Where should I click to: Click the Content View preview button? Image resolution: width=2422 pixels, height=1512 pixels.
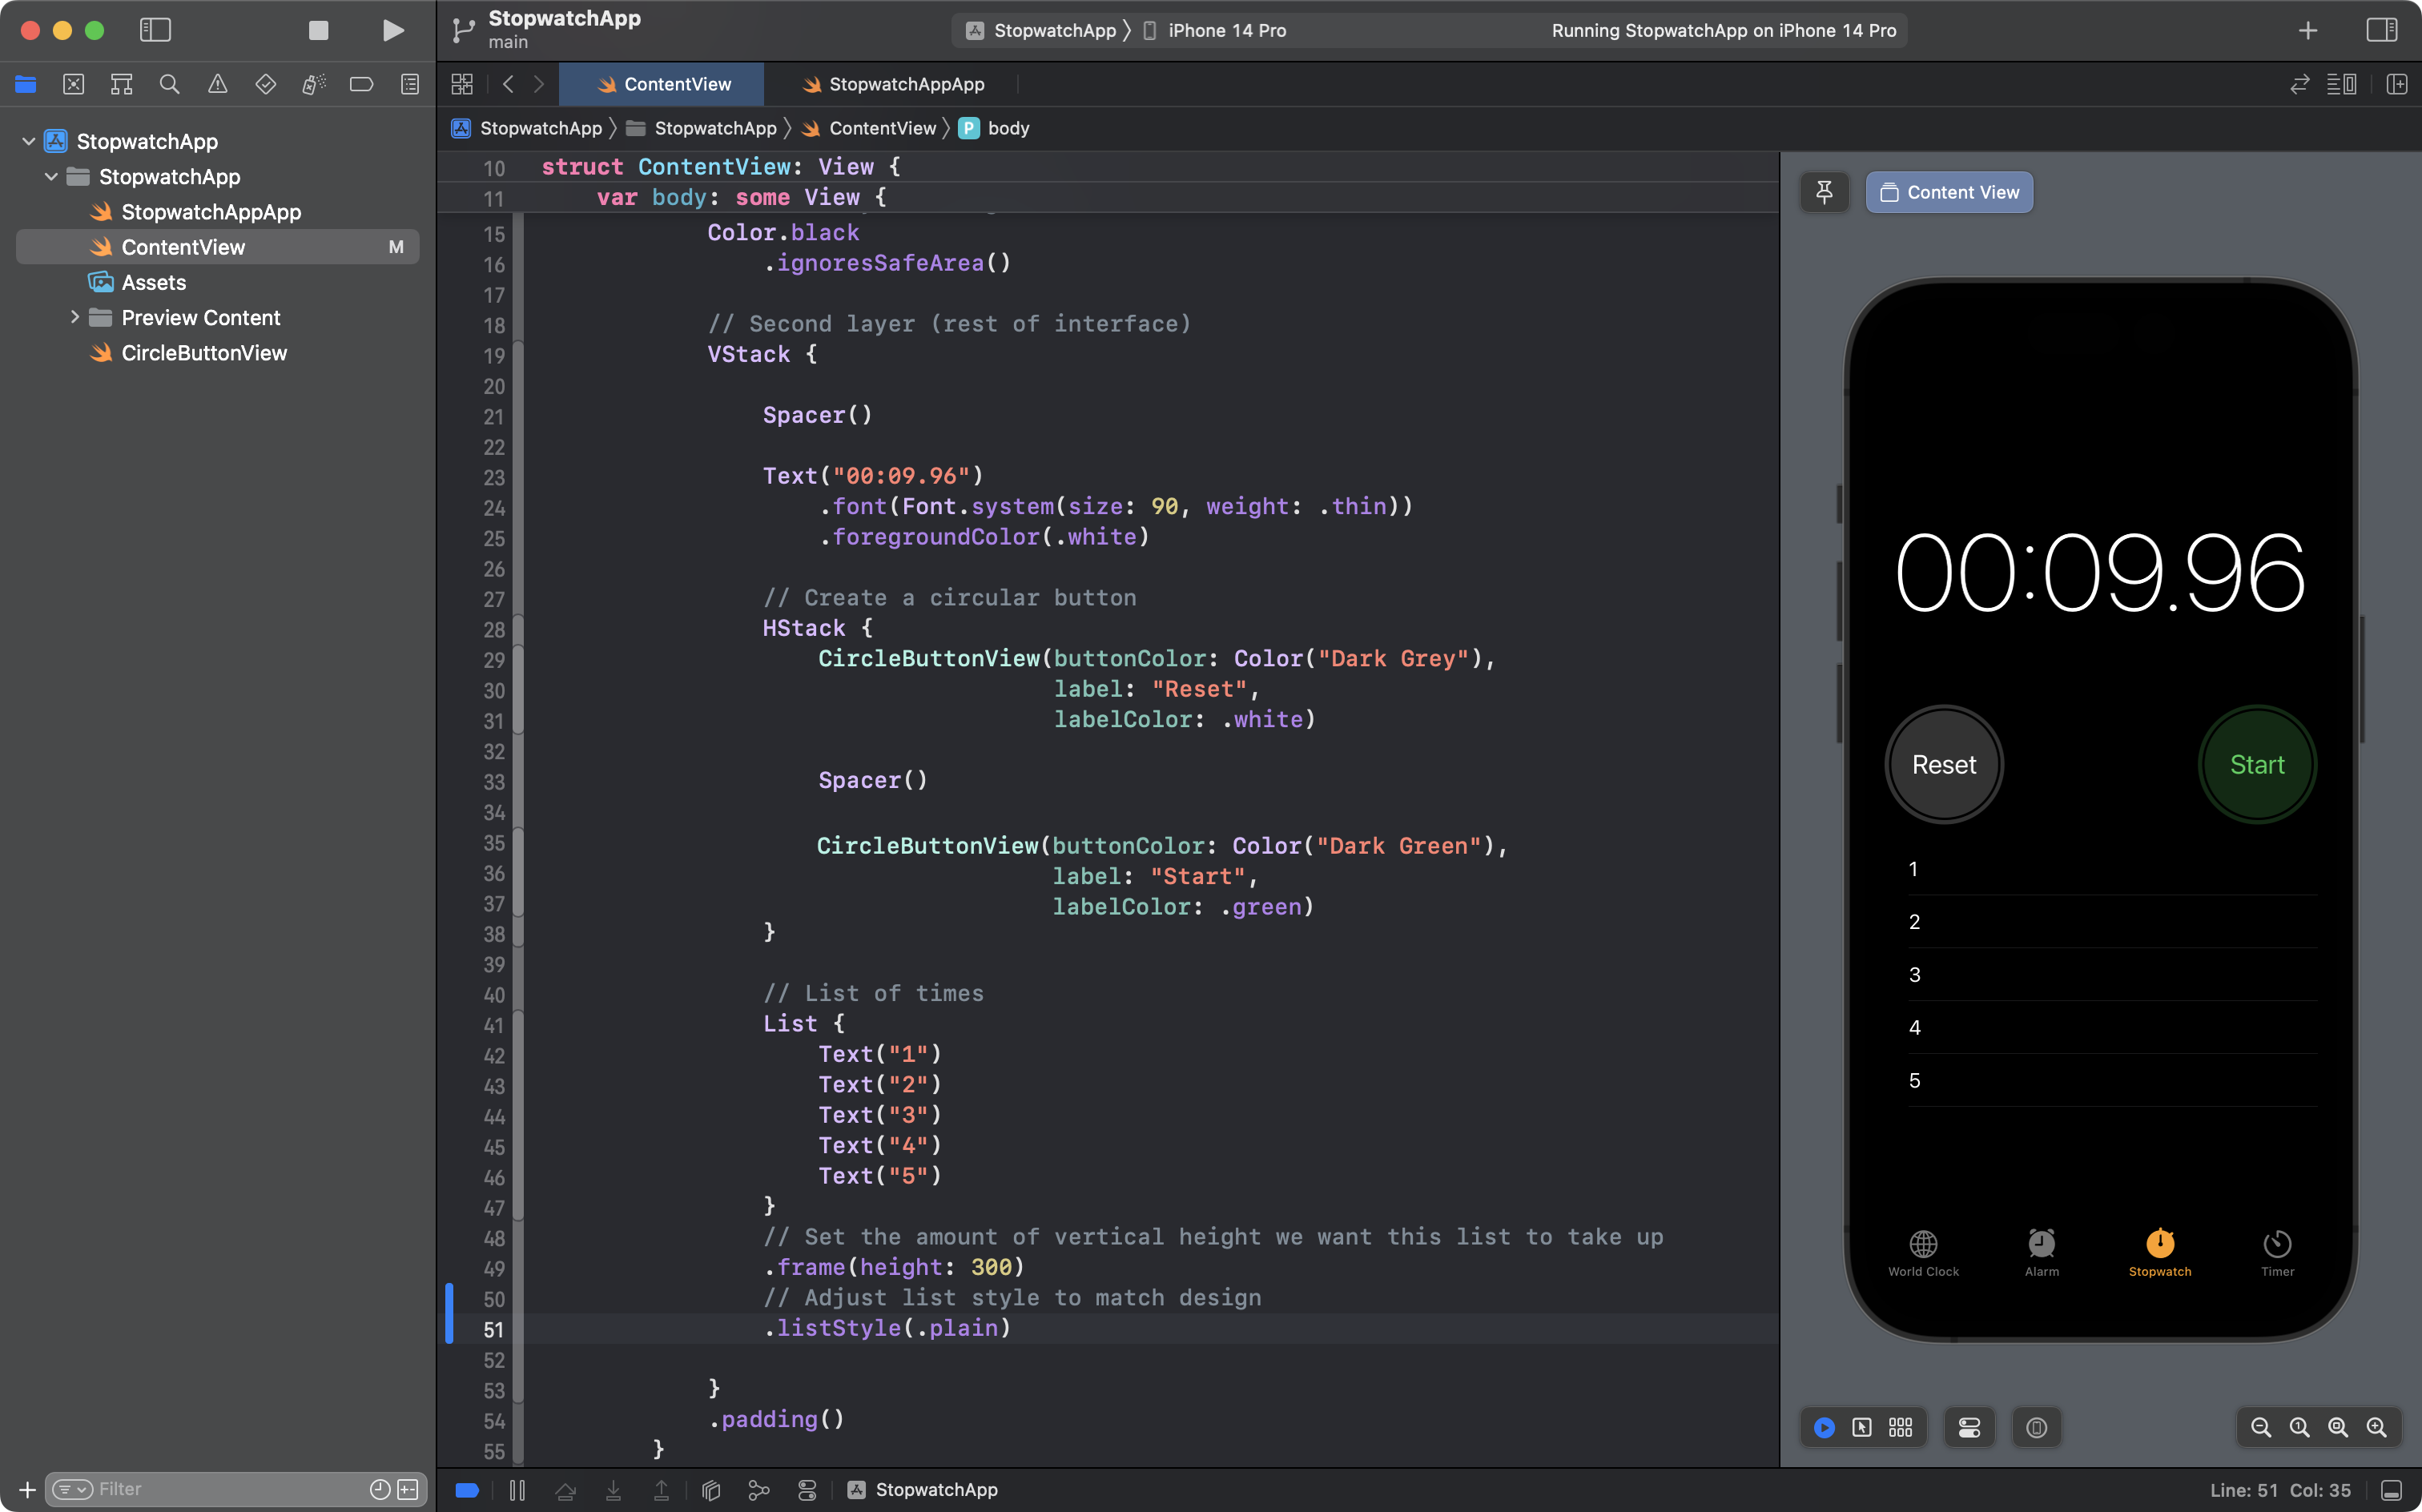click(1949, 192)
